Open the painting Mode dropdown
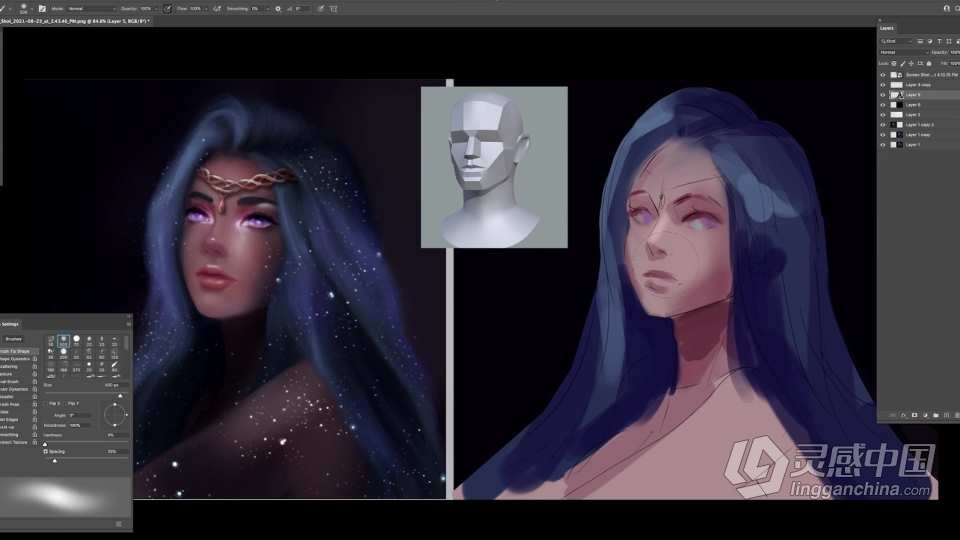 91,9
